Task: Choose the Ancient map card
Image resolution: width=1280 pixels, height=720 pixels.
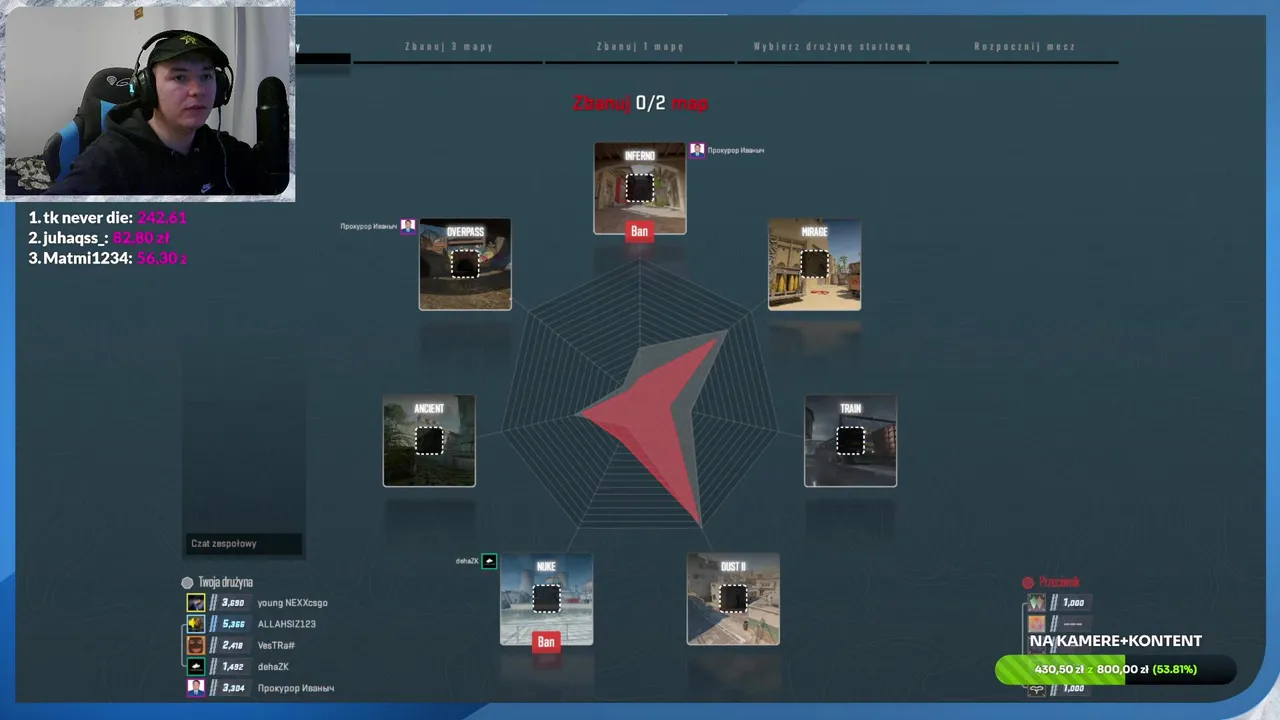Action: pyautogui.click(x=429, y=441)
